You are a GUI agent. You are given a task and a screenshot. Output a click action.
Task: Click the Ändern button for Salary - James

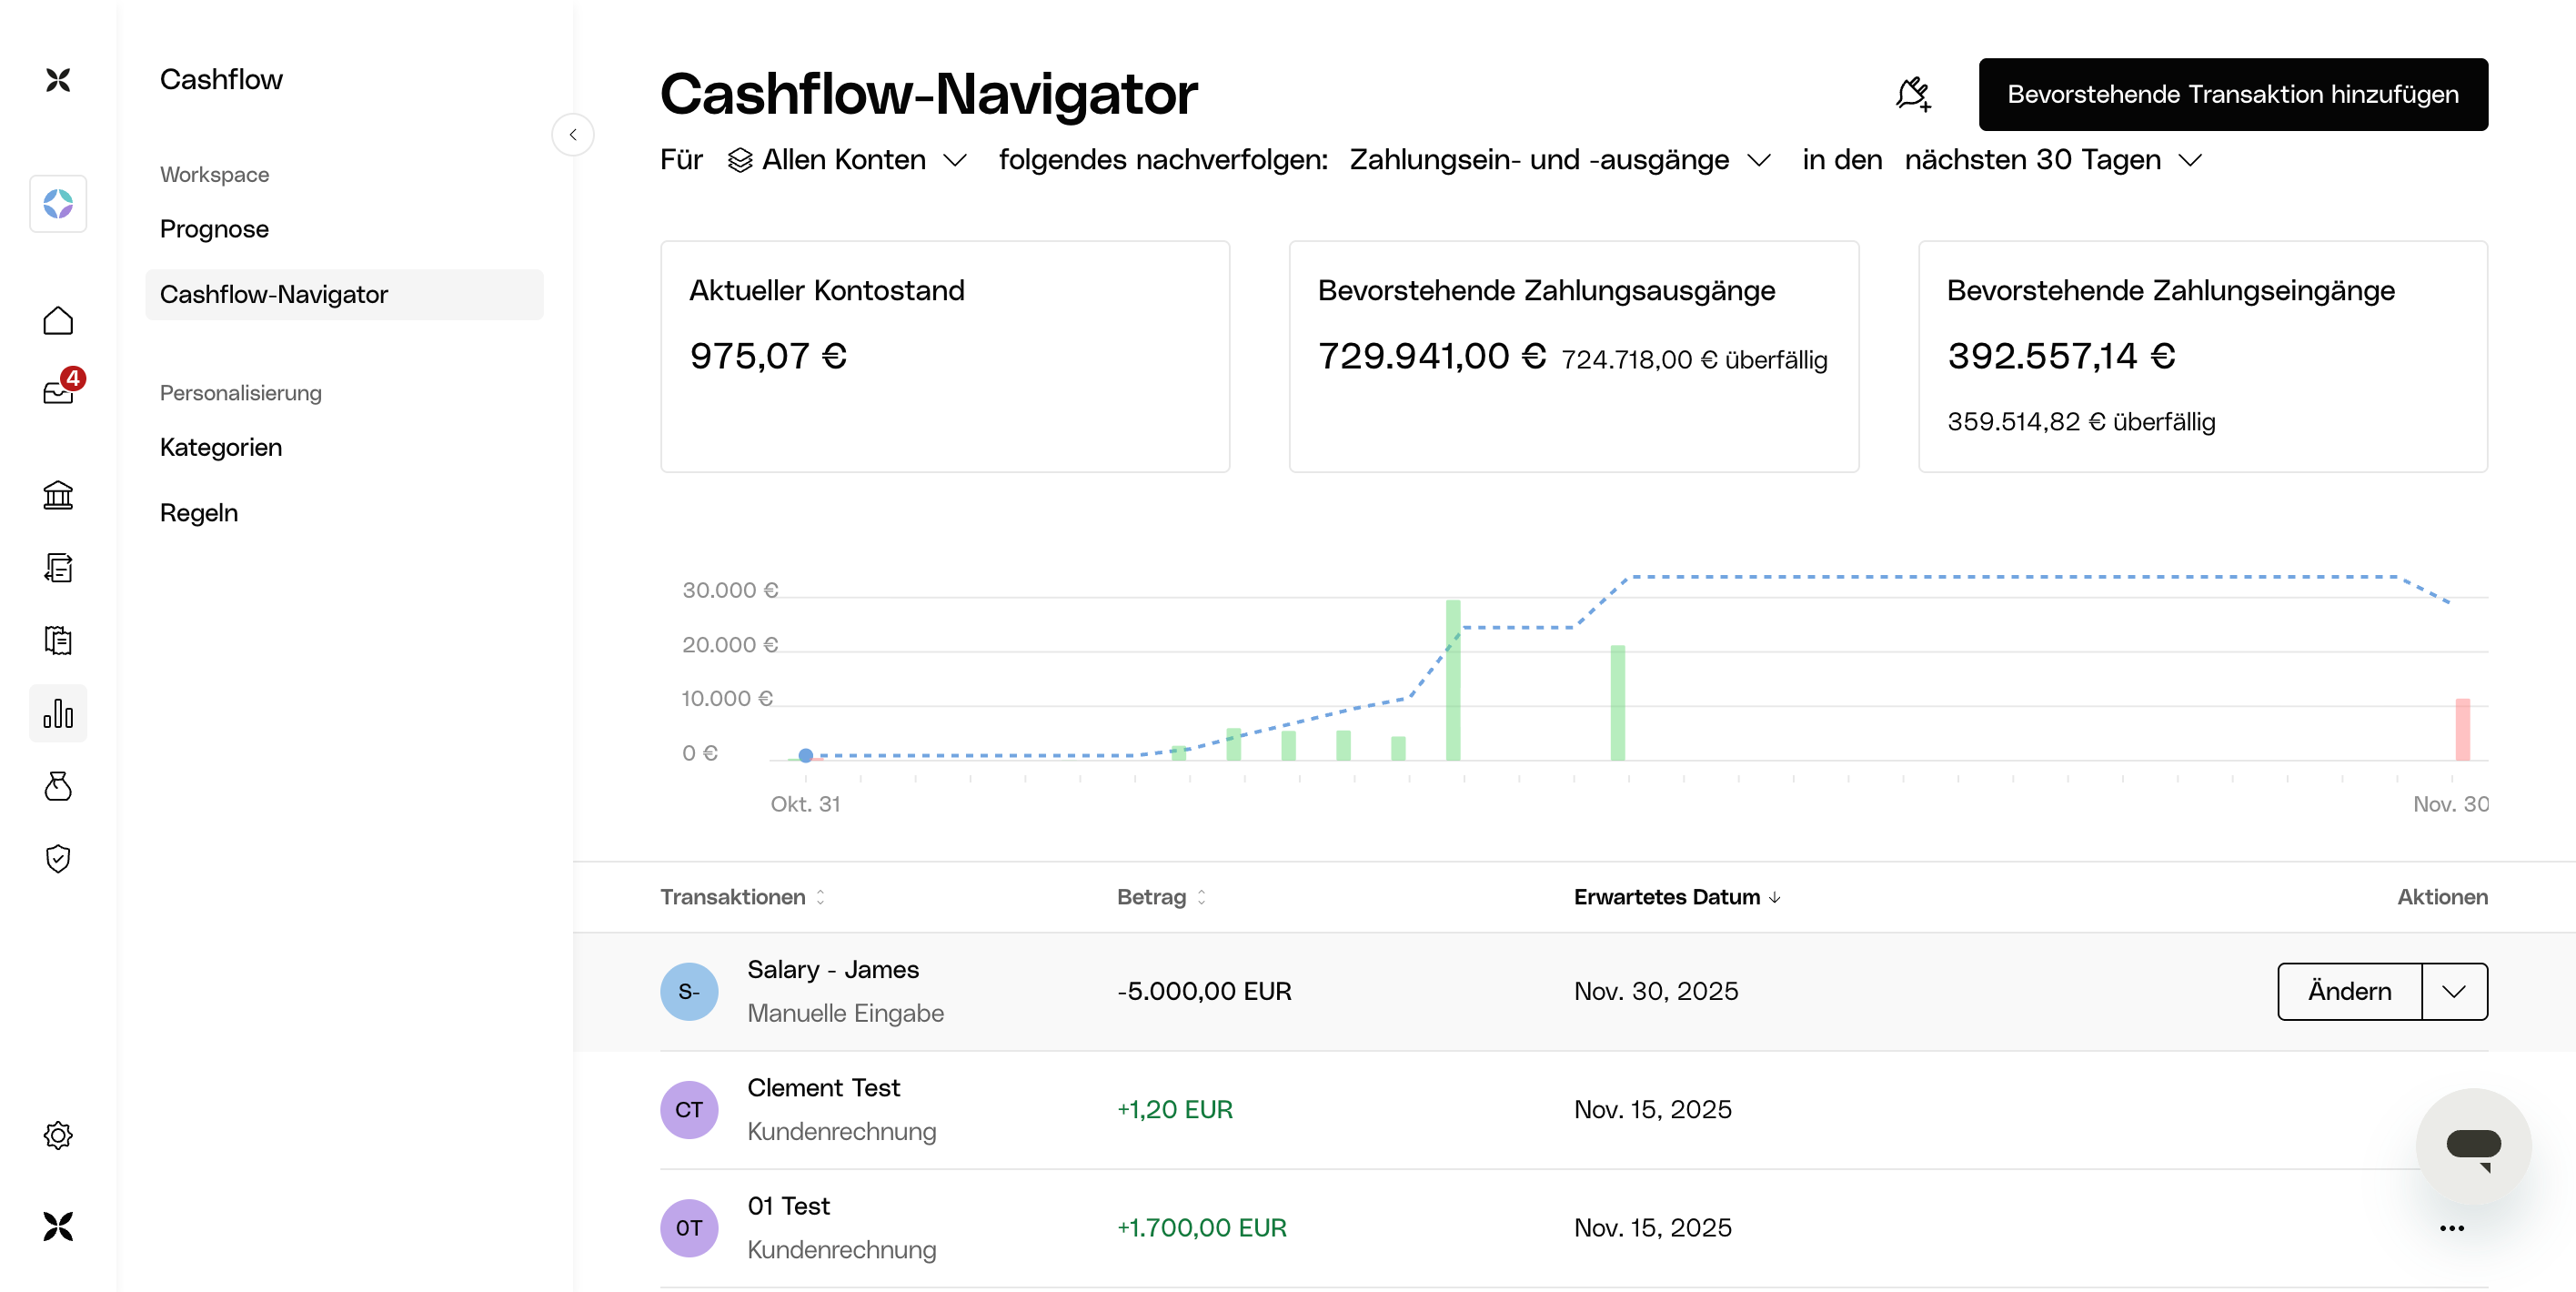(2349, 991)
